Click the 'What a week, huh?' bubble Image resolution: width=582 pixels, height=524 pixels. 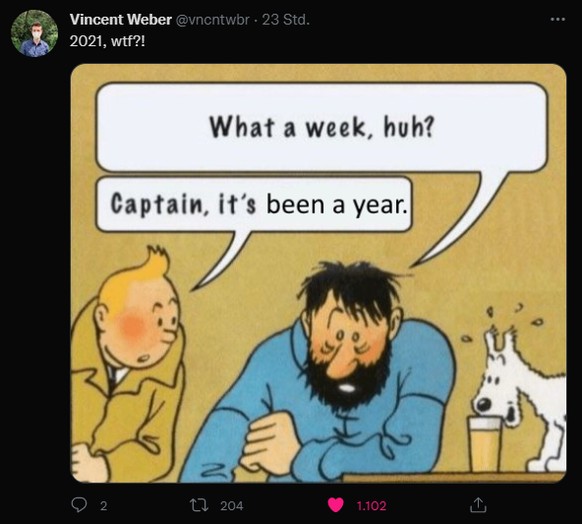point(321,127)
